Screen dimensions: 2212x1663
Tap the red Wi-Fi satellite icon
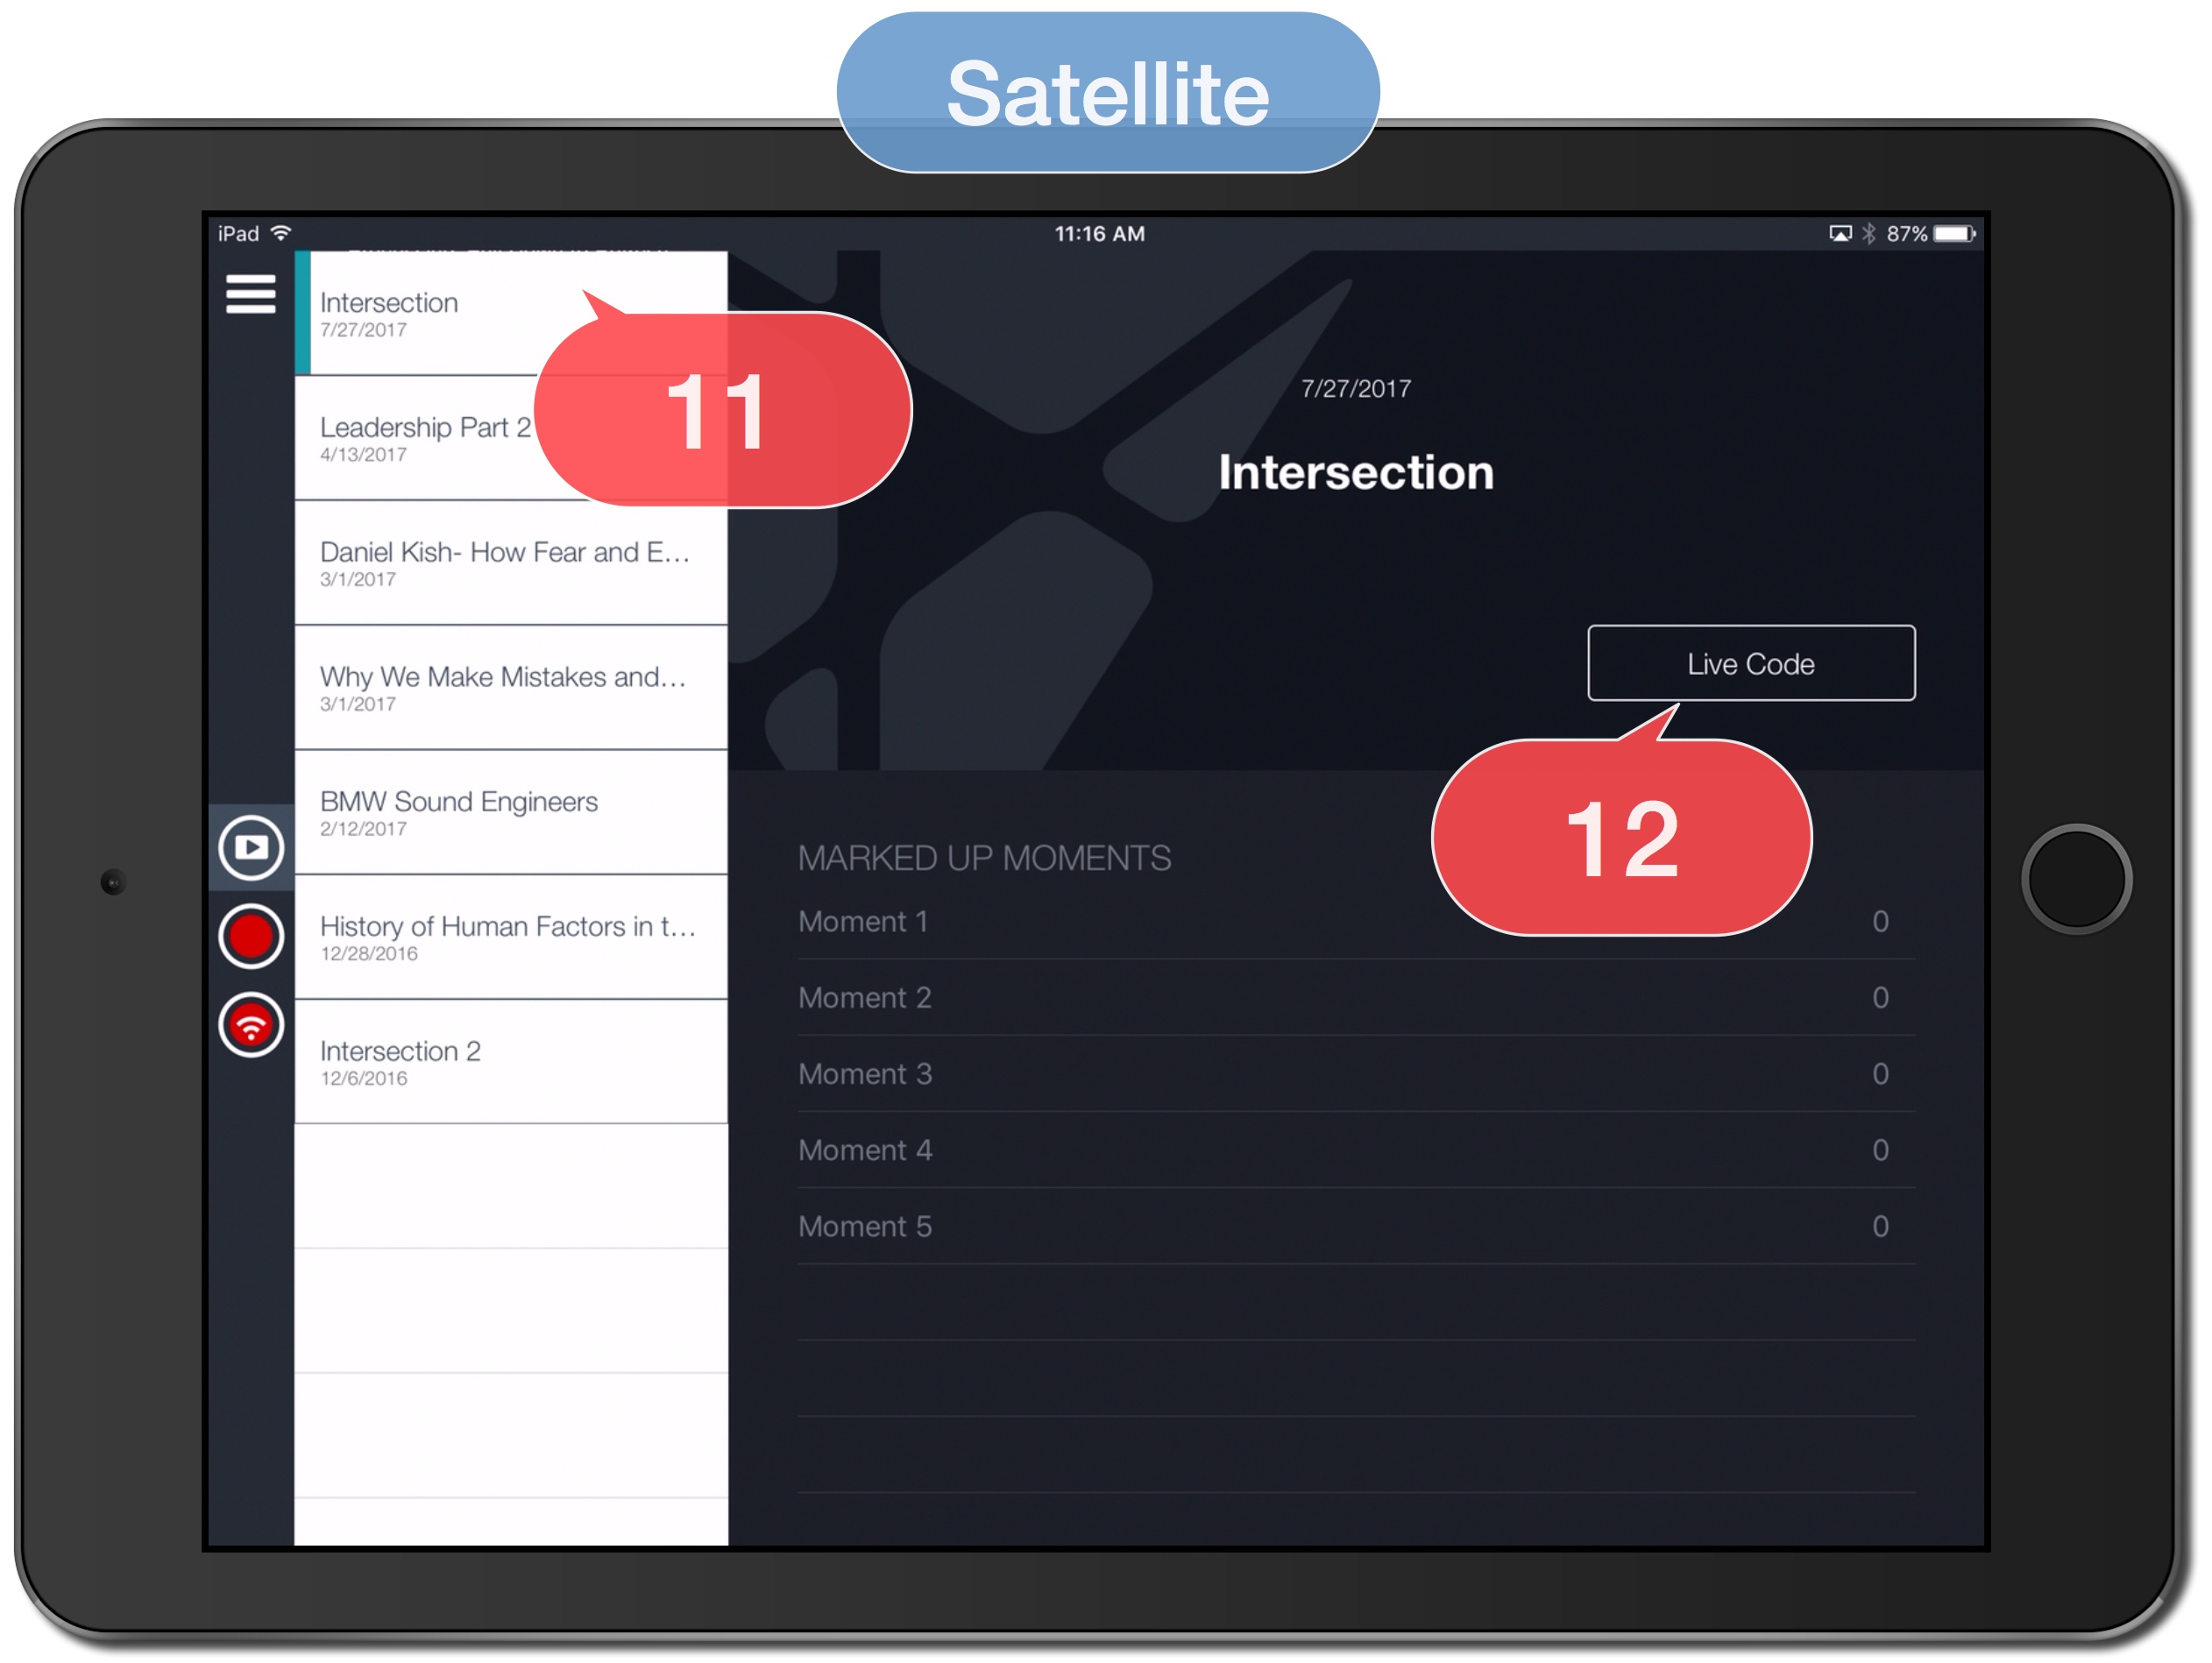pyautogui.click(x=251, y=1025)
